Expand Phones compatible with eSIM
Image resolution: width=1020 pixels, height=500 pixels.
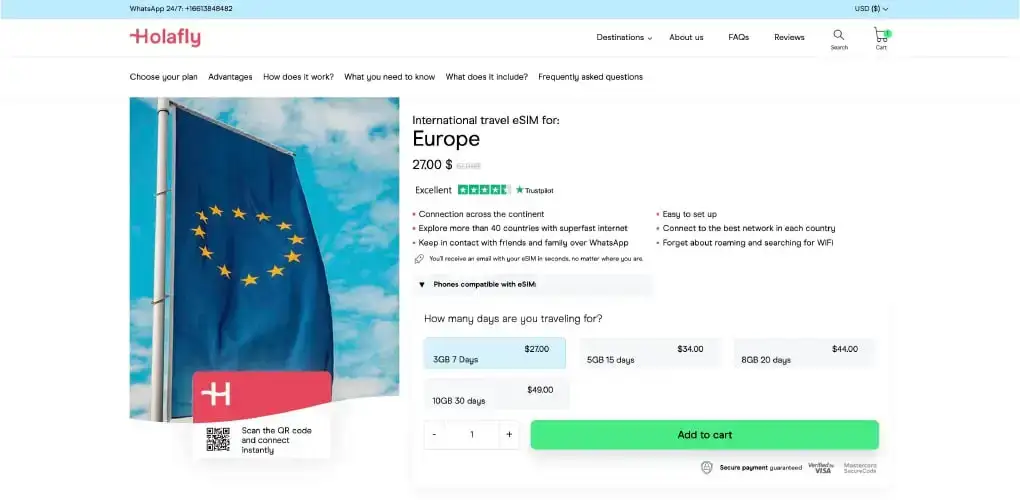click(x=484, y=284)
